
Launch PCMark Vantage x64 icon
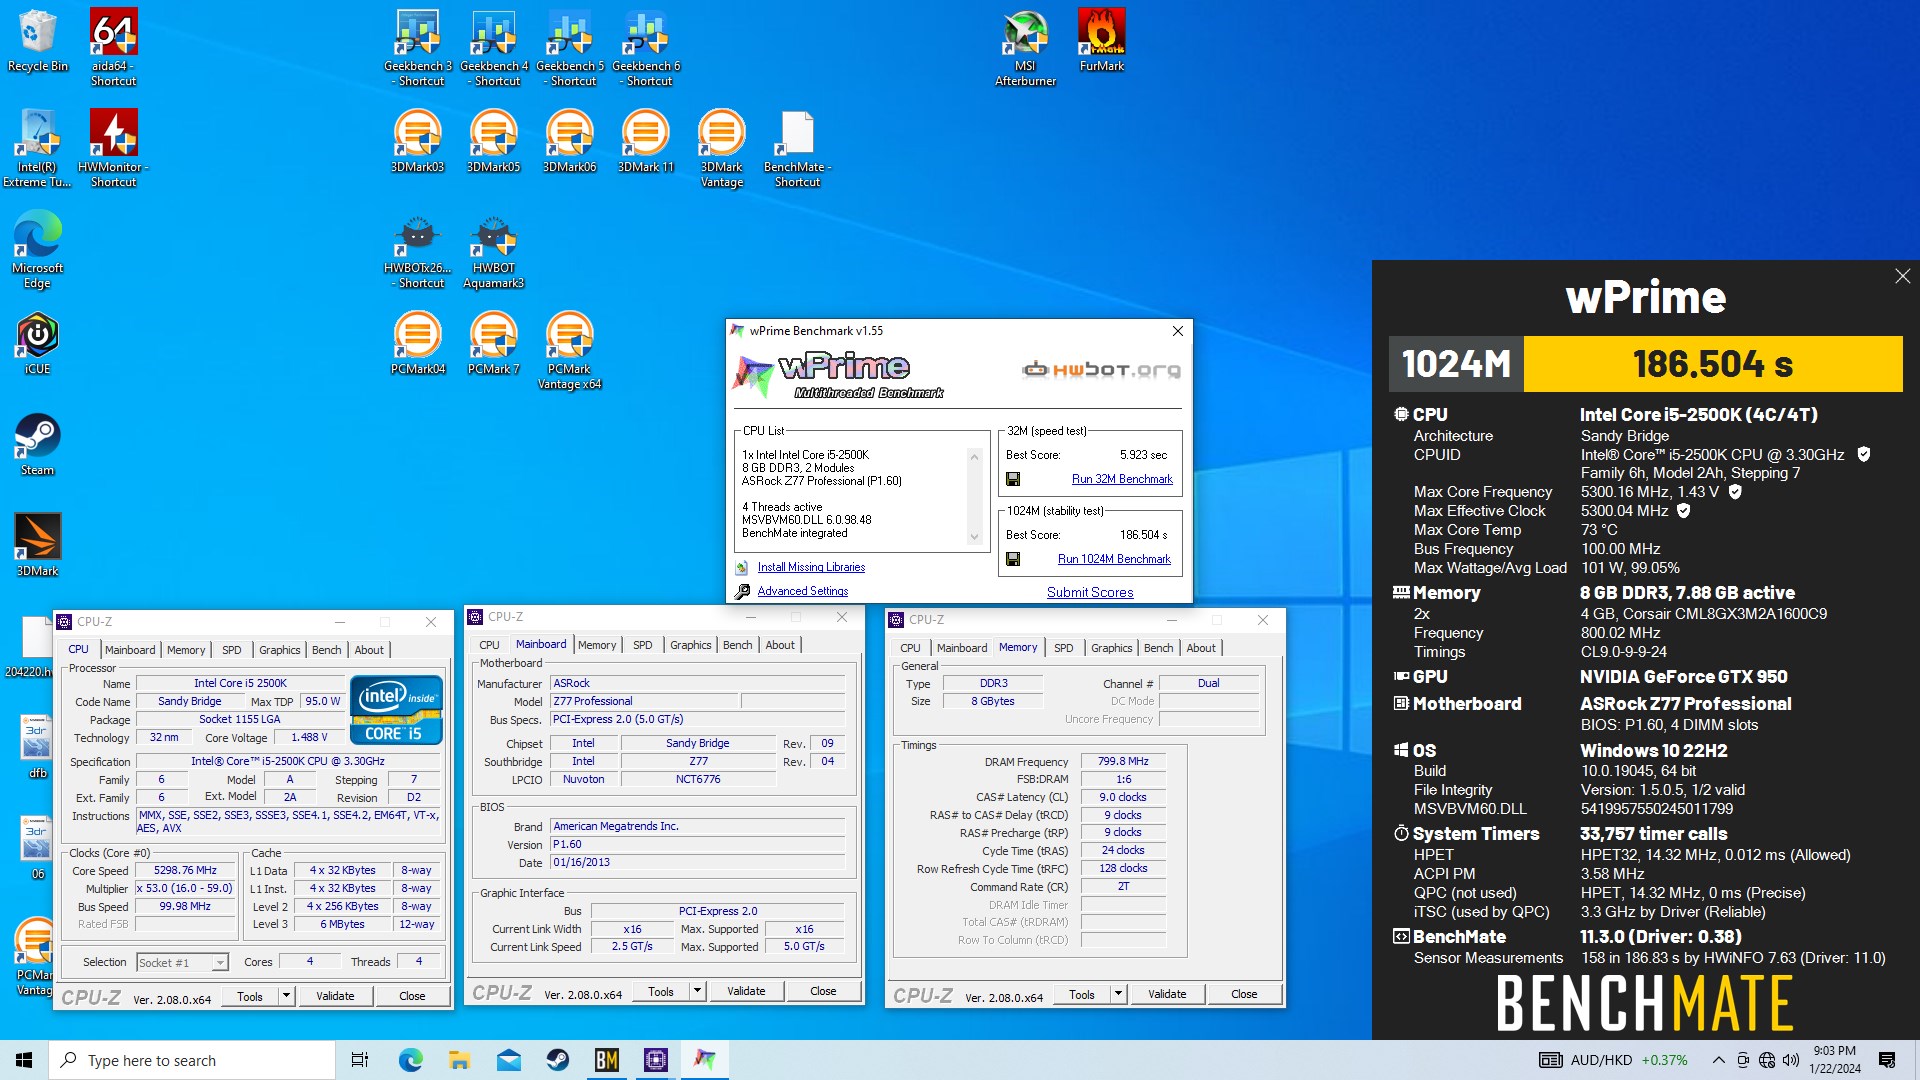(x=570, y=350)
